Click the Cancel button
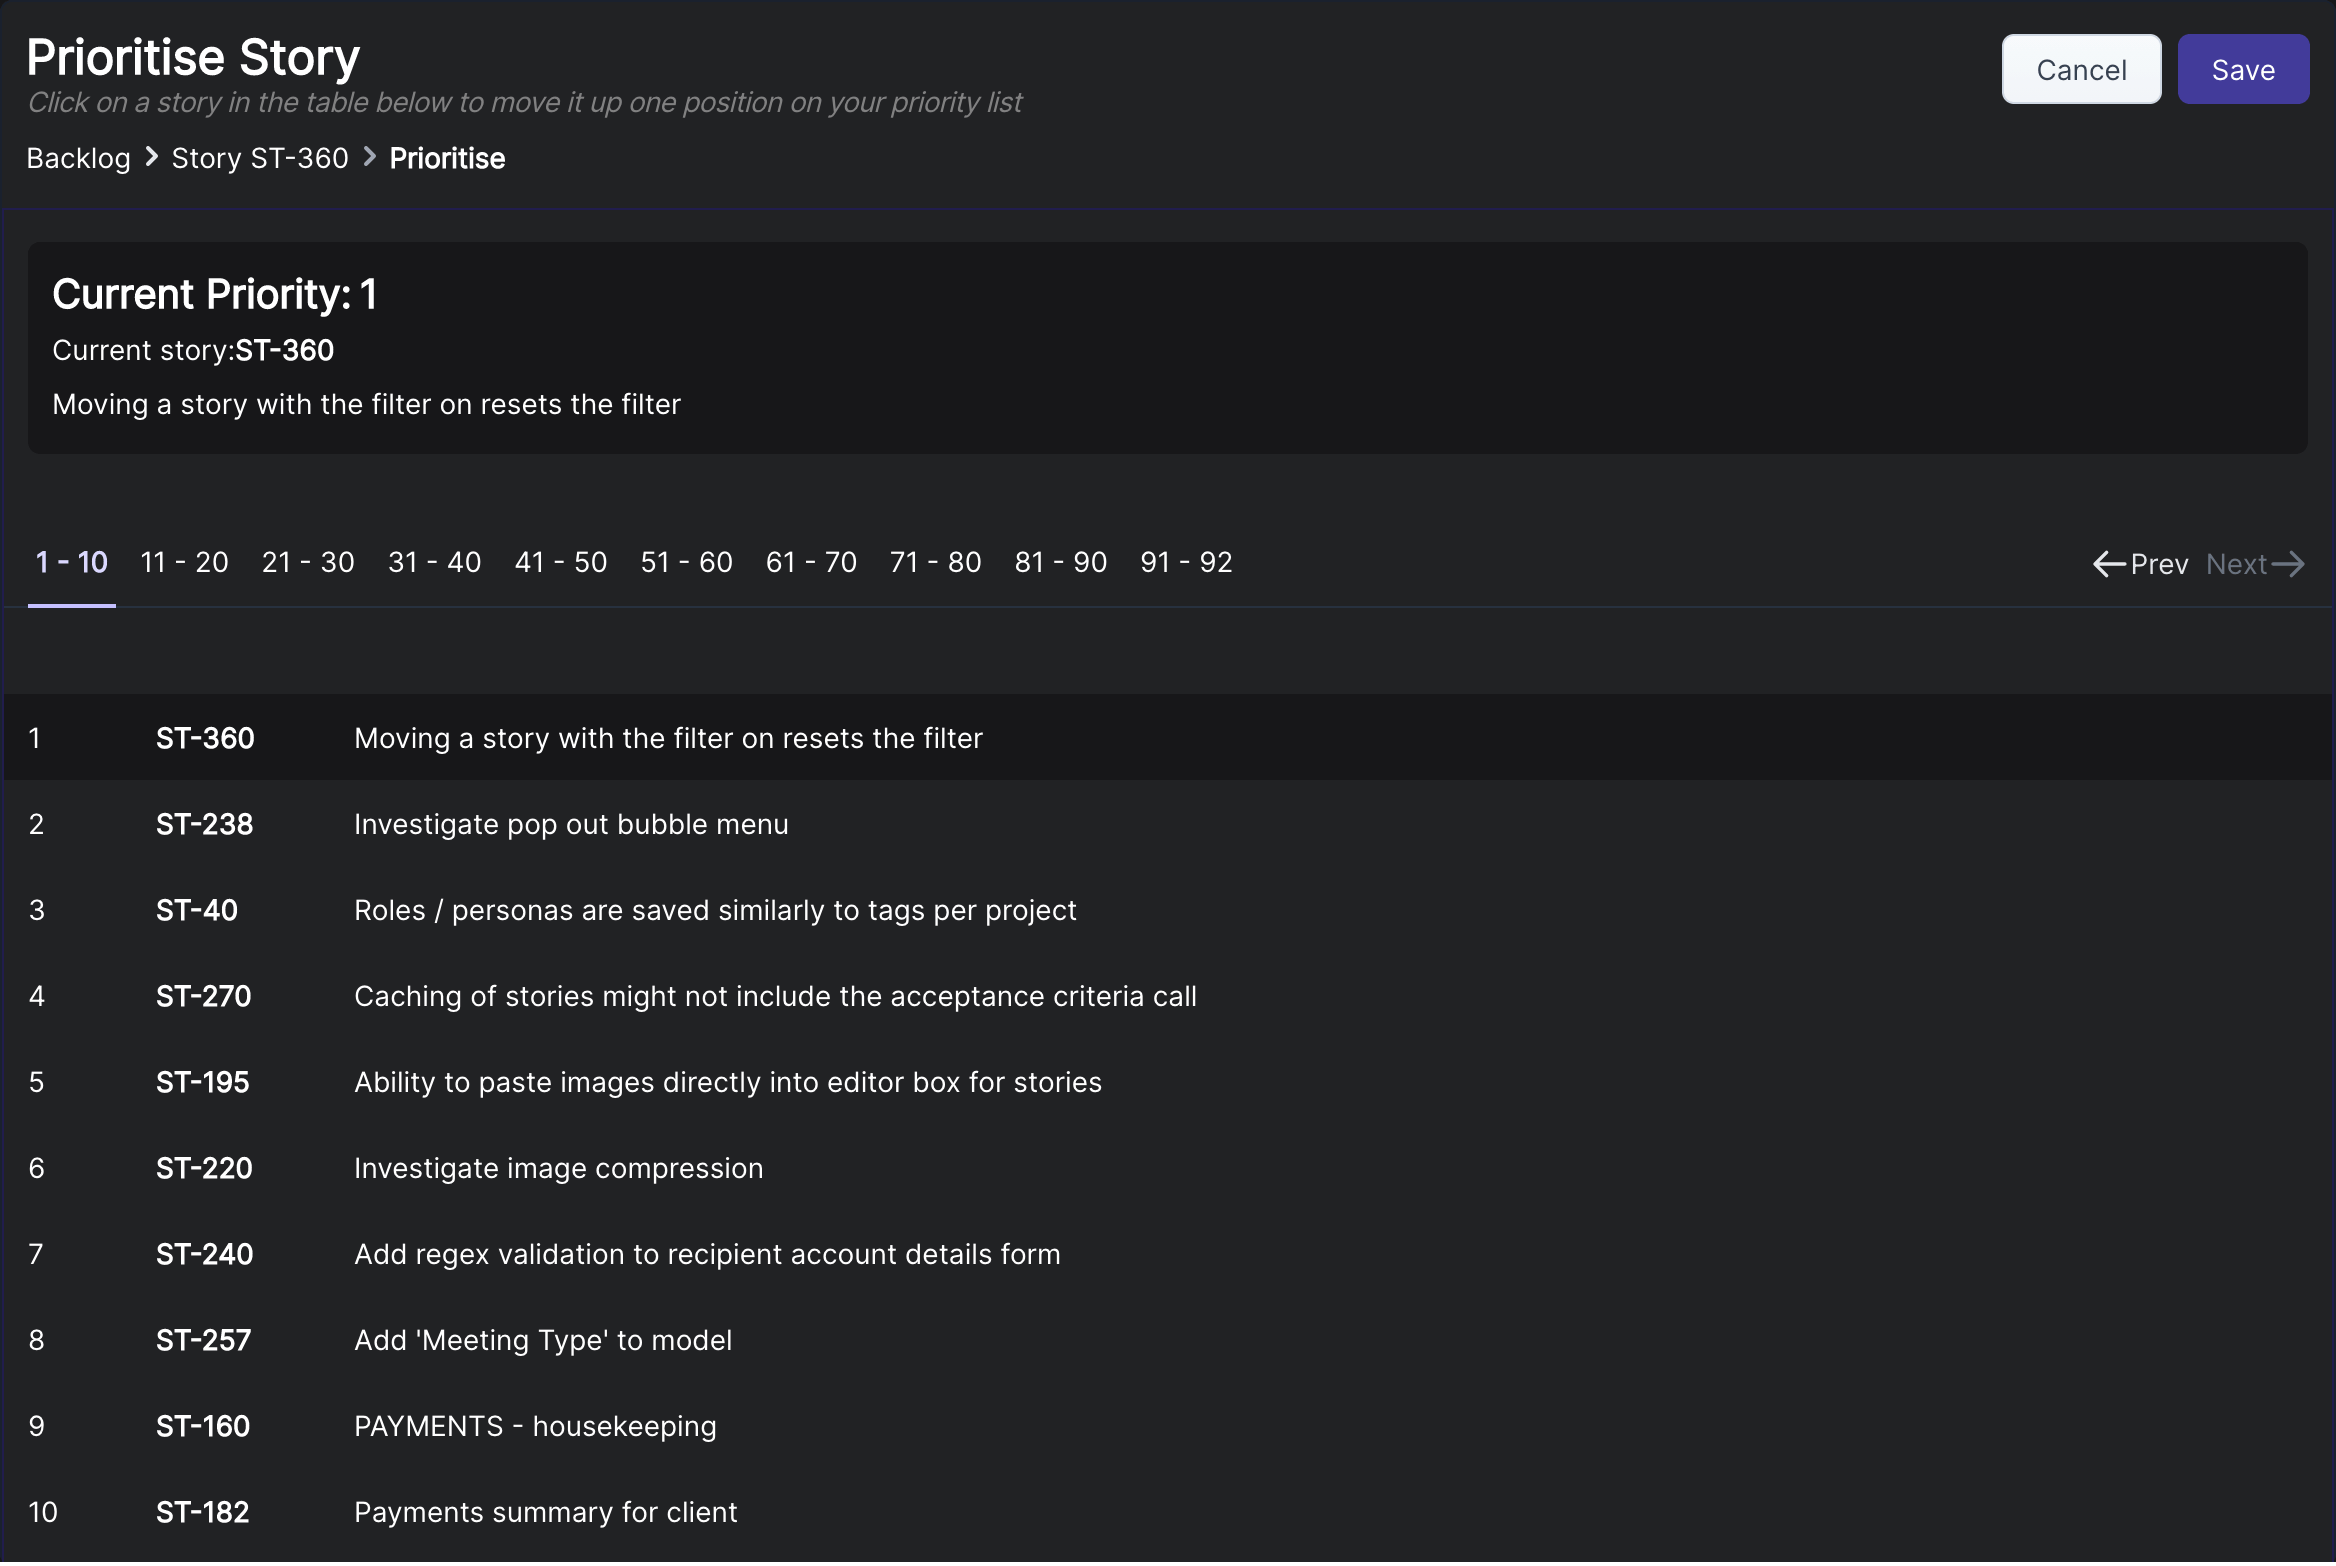 pos(2080,70)
